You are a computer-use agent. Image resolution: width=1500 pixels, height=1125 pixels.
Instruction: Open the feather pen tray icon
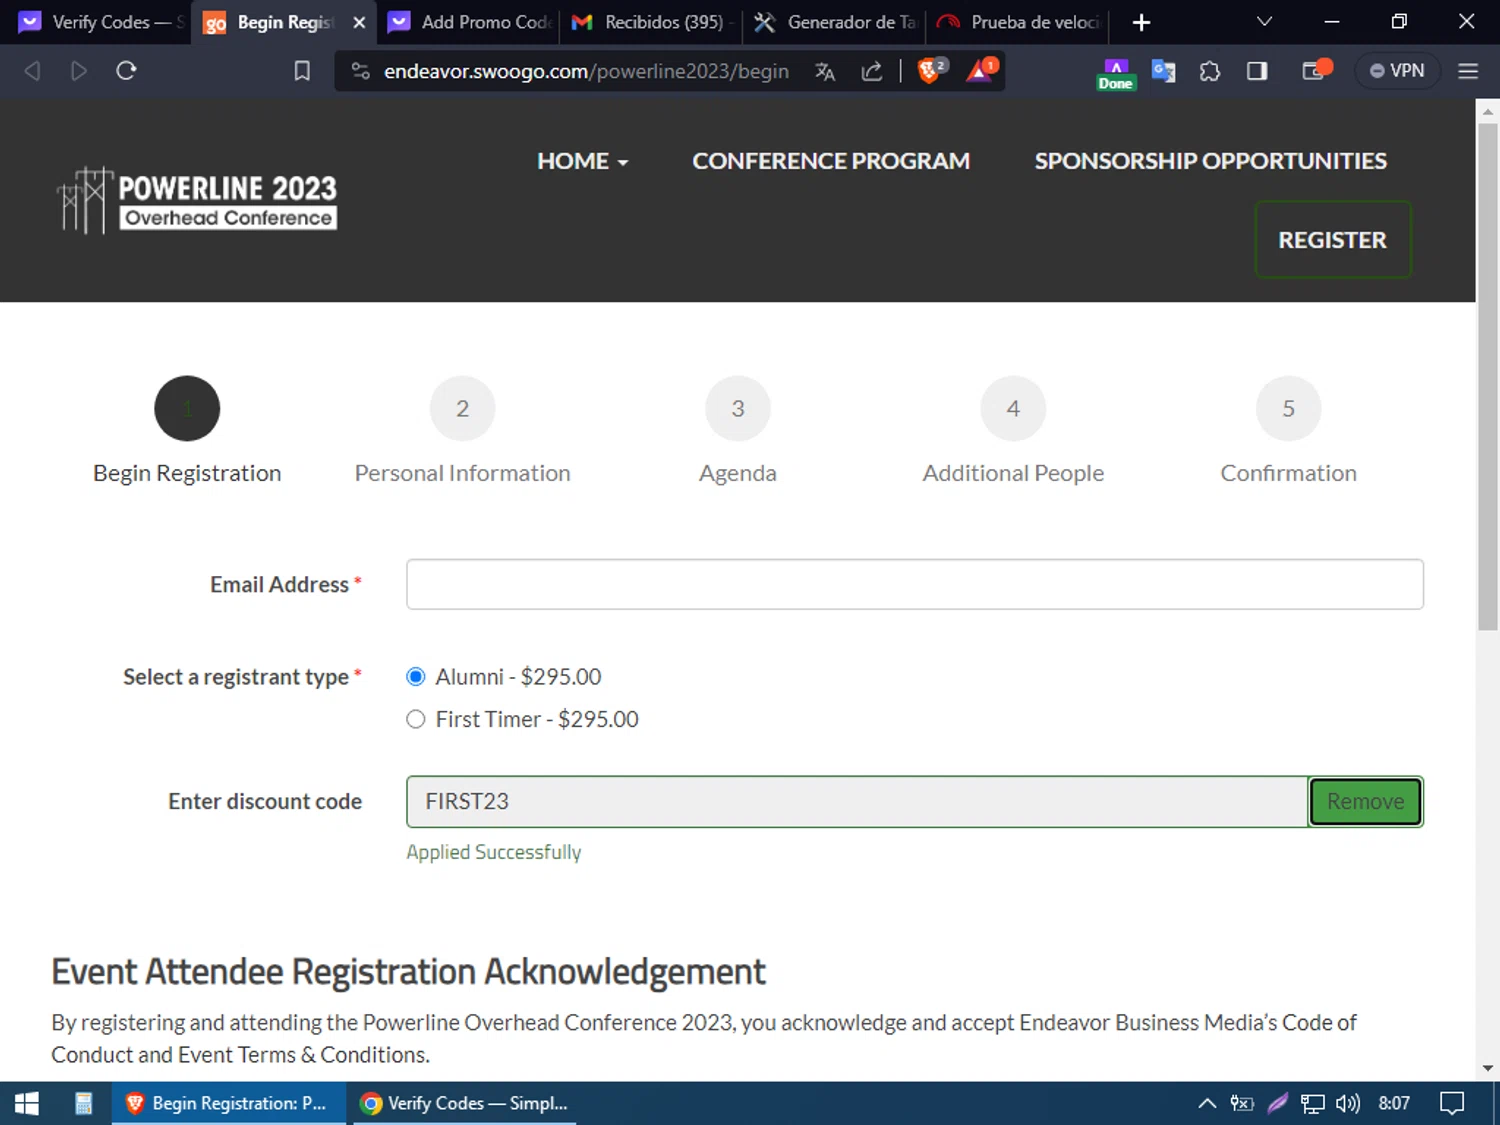(x=1277, y=1103)
